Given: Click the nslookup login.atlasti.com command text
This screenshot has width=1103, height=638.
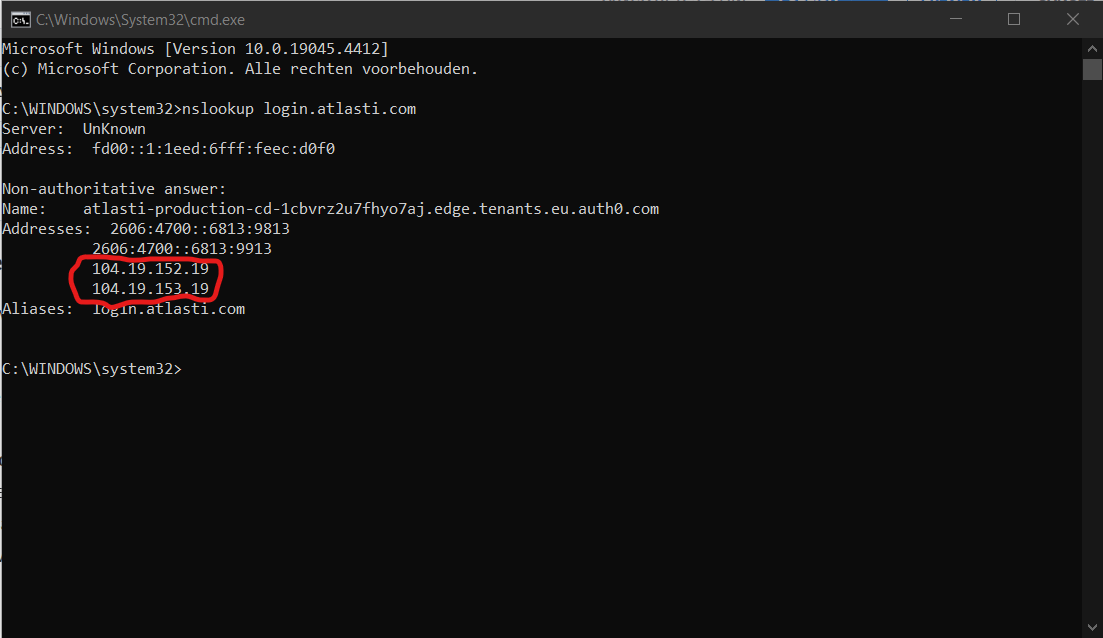Looking at the screenshot, I should (x=299, y=109).
